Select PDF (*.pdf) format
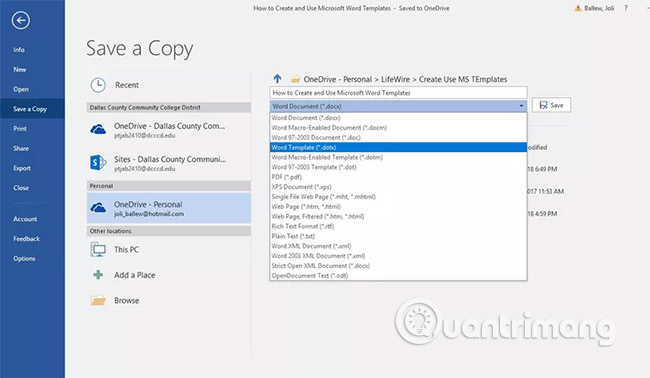Viewport: 650px width, 378px height. click(x=398, y=177)
